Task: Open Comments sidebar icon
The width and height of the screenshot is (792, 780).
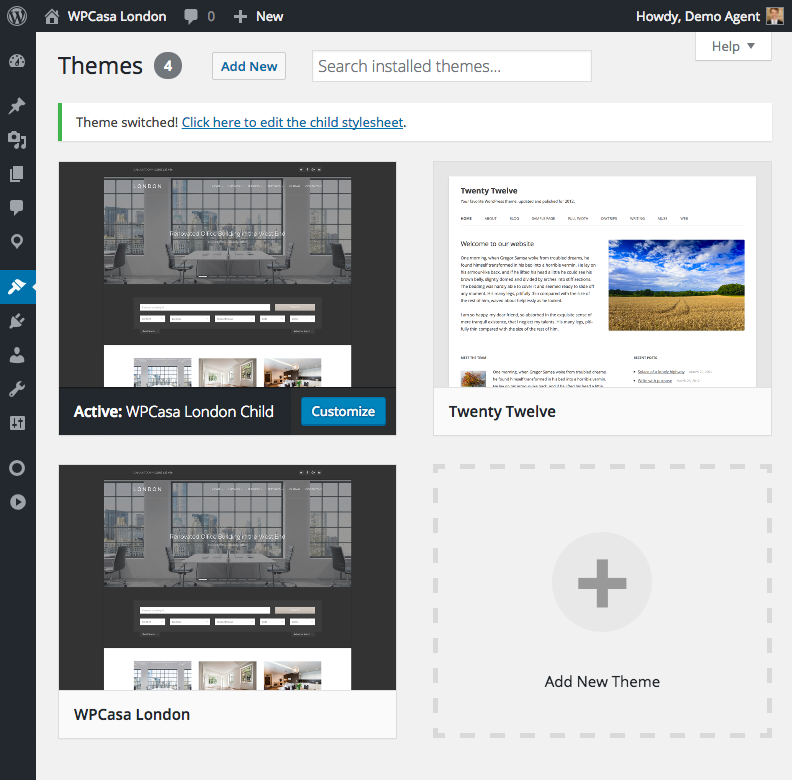Action: (x=17, y=207)
